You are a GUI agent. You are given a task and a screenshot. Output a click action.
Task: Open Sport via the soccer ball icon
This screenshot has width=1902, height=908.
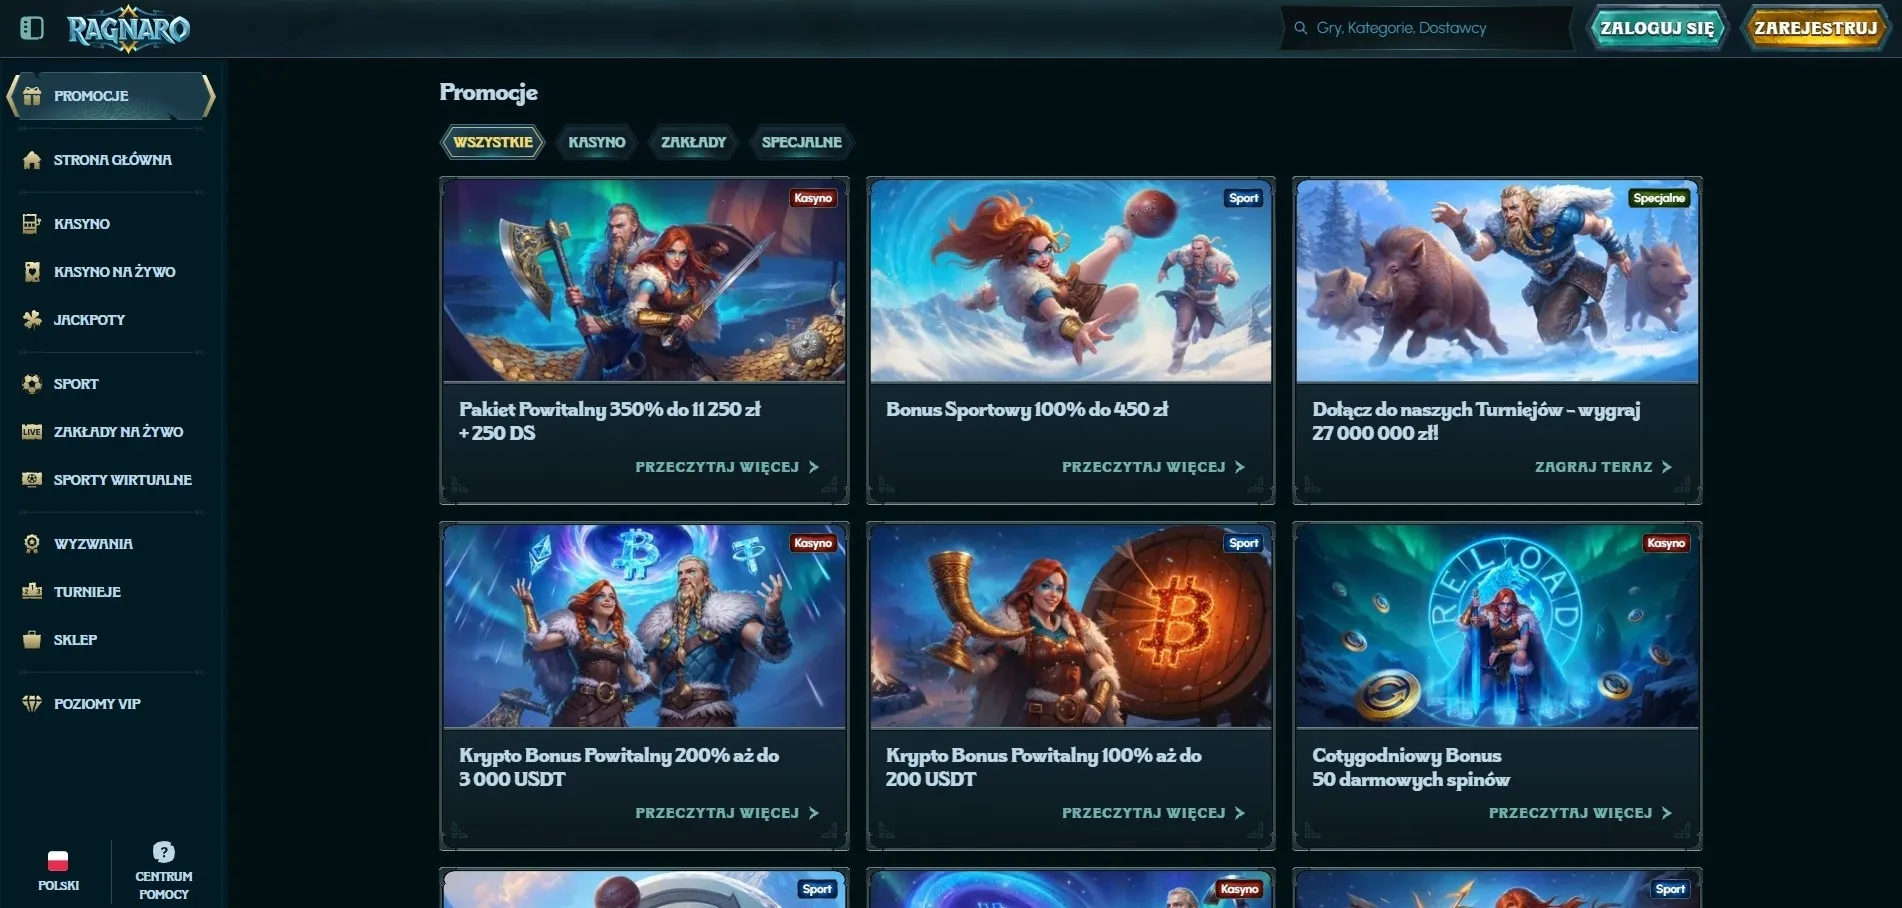pyautogui.click(x=32, y=384)
